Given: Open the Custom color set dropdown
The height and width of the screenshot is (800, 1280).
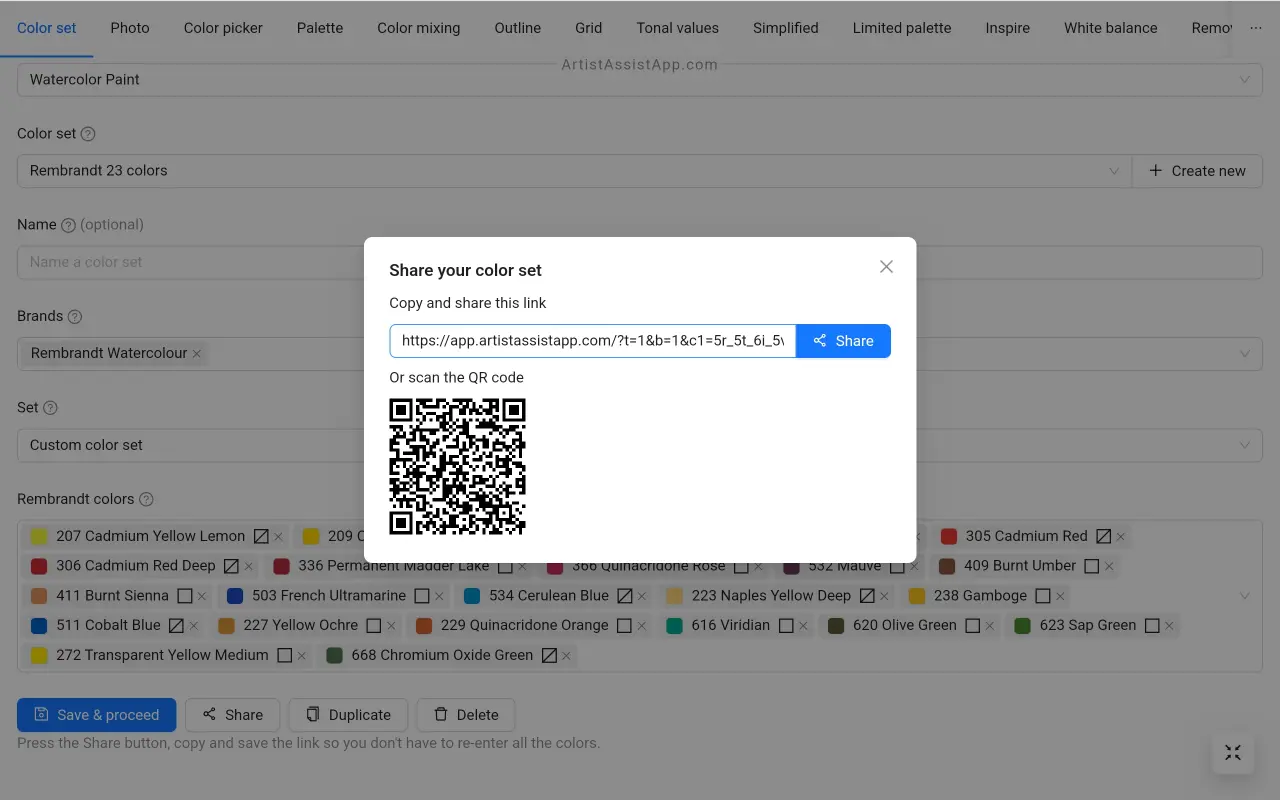Looking at the screenshot, I should (640, 445).
